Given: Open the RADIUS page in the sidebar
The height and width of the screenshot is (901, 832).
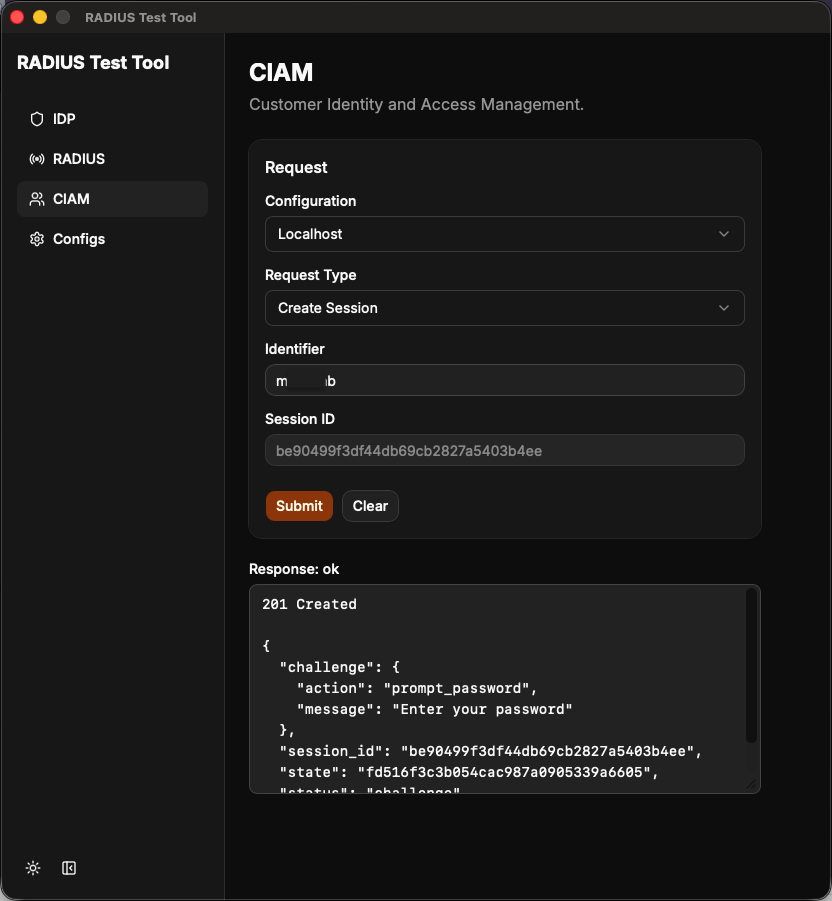Looking at the screenshot, I should pyautogui.click(x=112, y=159).
